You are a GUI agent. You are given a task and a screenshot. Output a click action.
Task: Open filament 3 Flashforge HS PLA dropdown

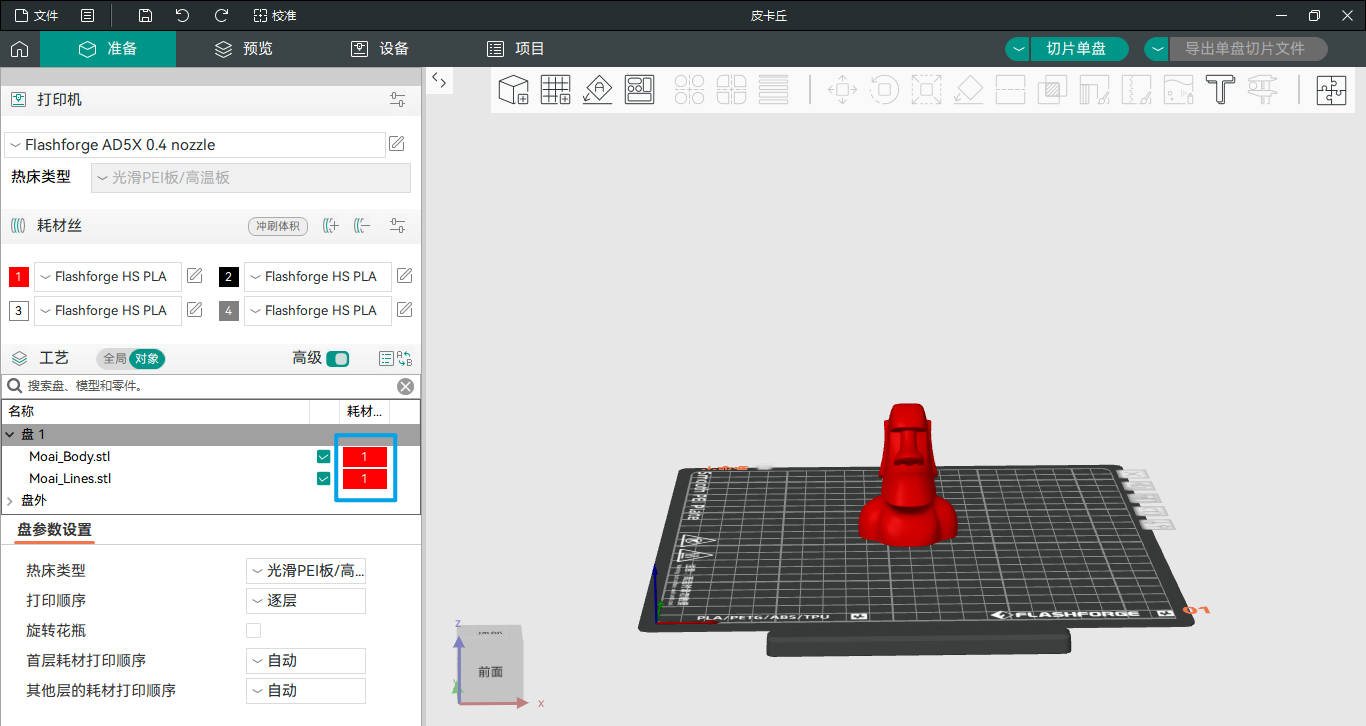[108, 311]
